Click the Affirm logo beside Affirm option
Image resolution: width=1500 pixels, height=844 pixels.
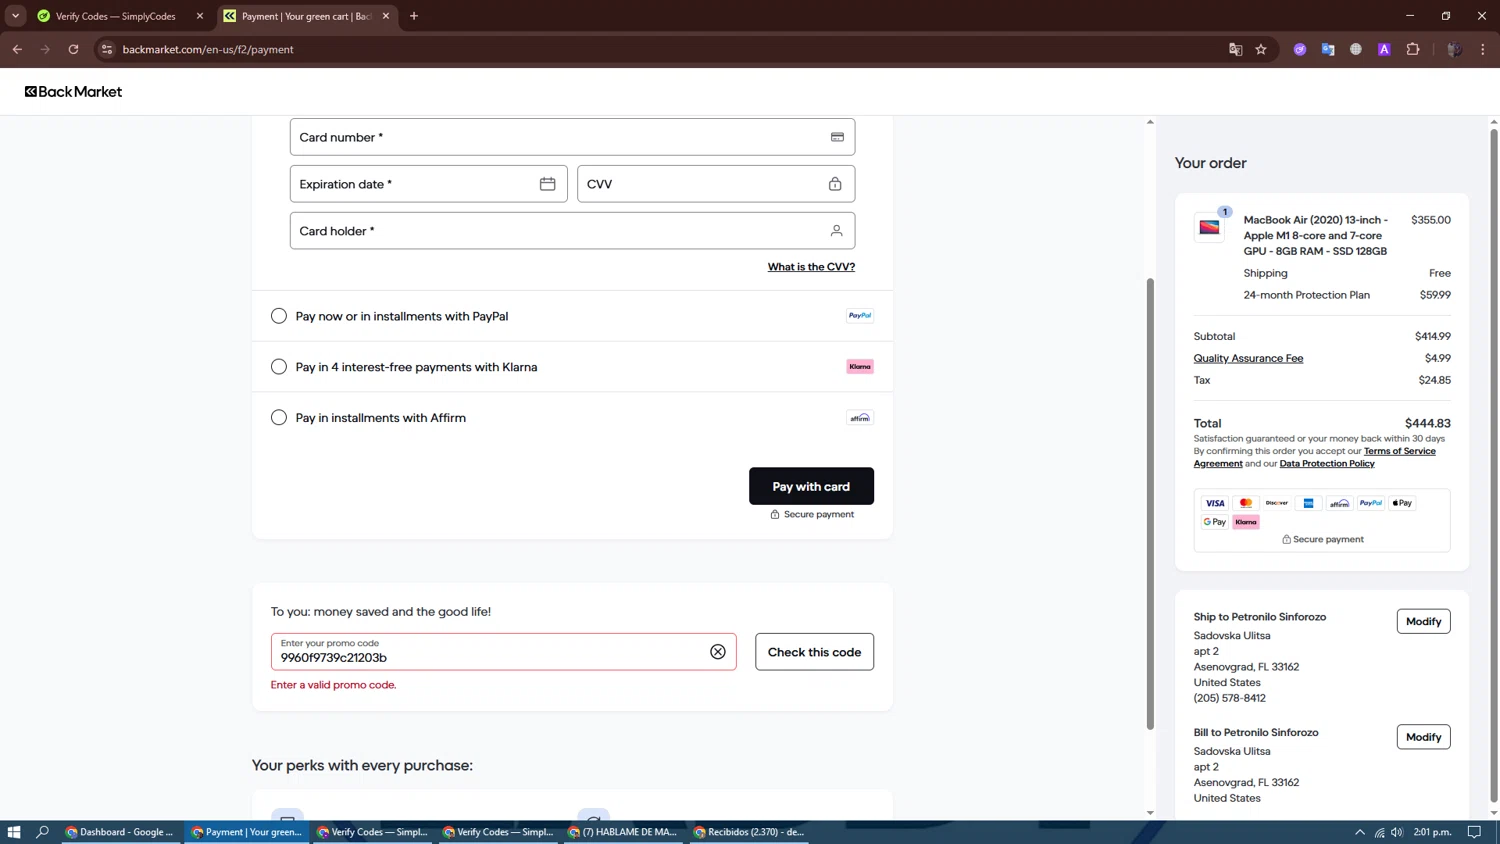(x=860, y=418)
